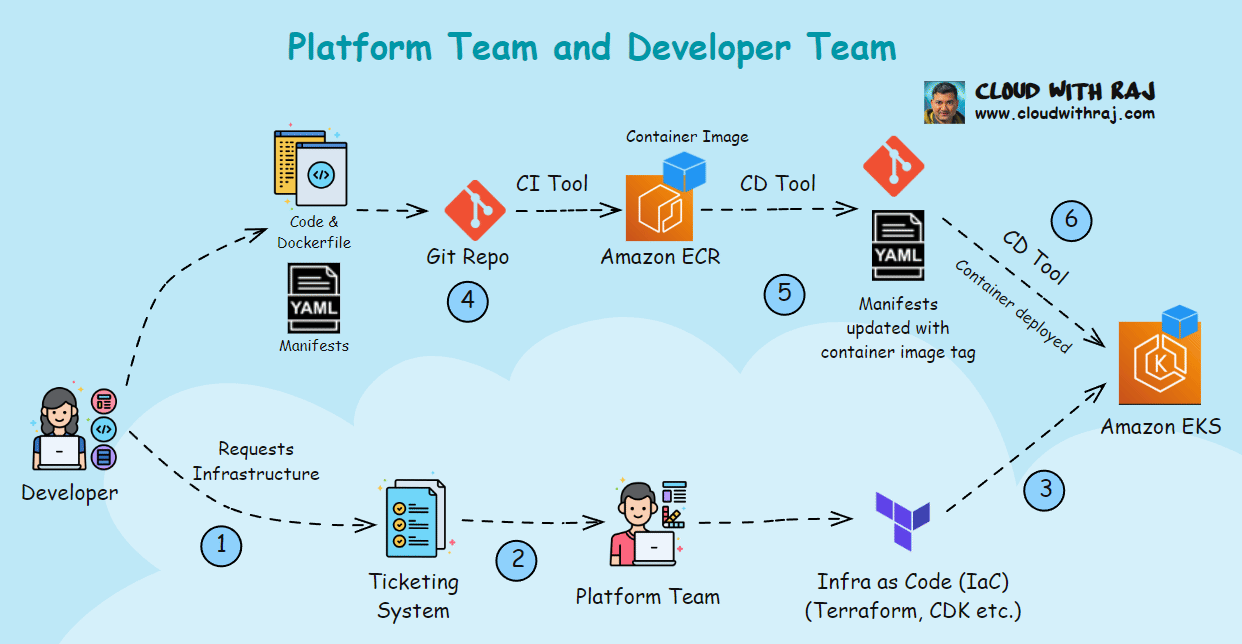This screenshot has height=644, width=1242.
Task: Select the 'CI Tool' label
Action: (552, 184)
